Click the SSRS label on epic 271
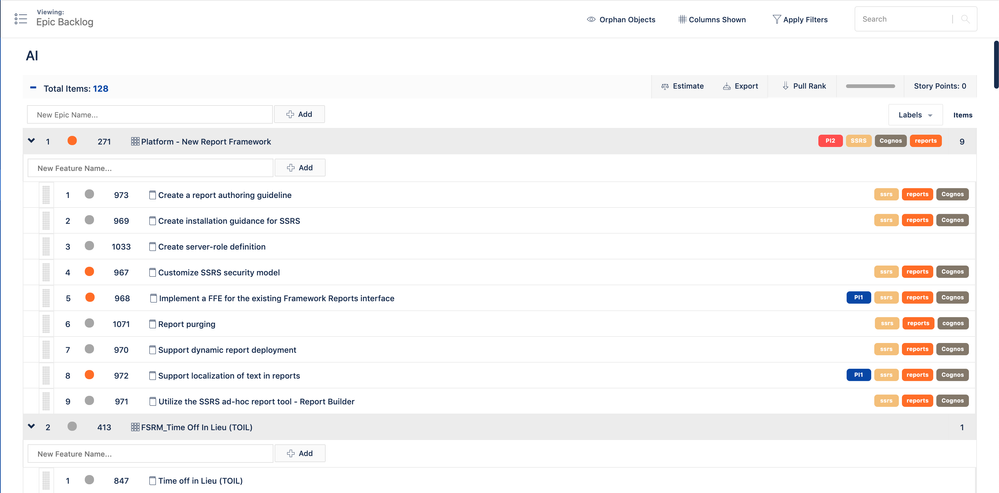Screen dimensions: 999x493 click(x=859, y=141)
